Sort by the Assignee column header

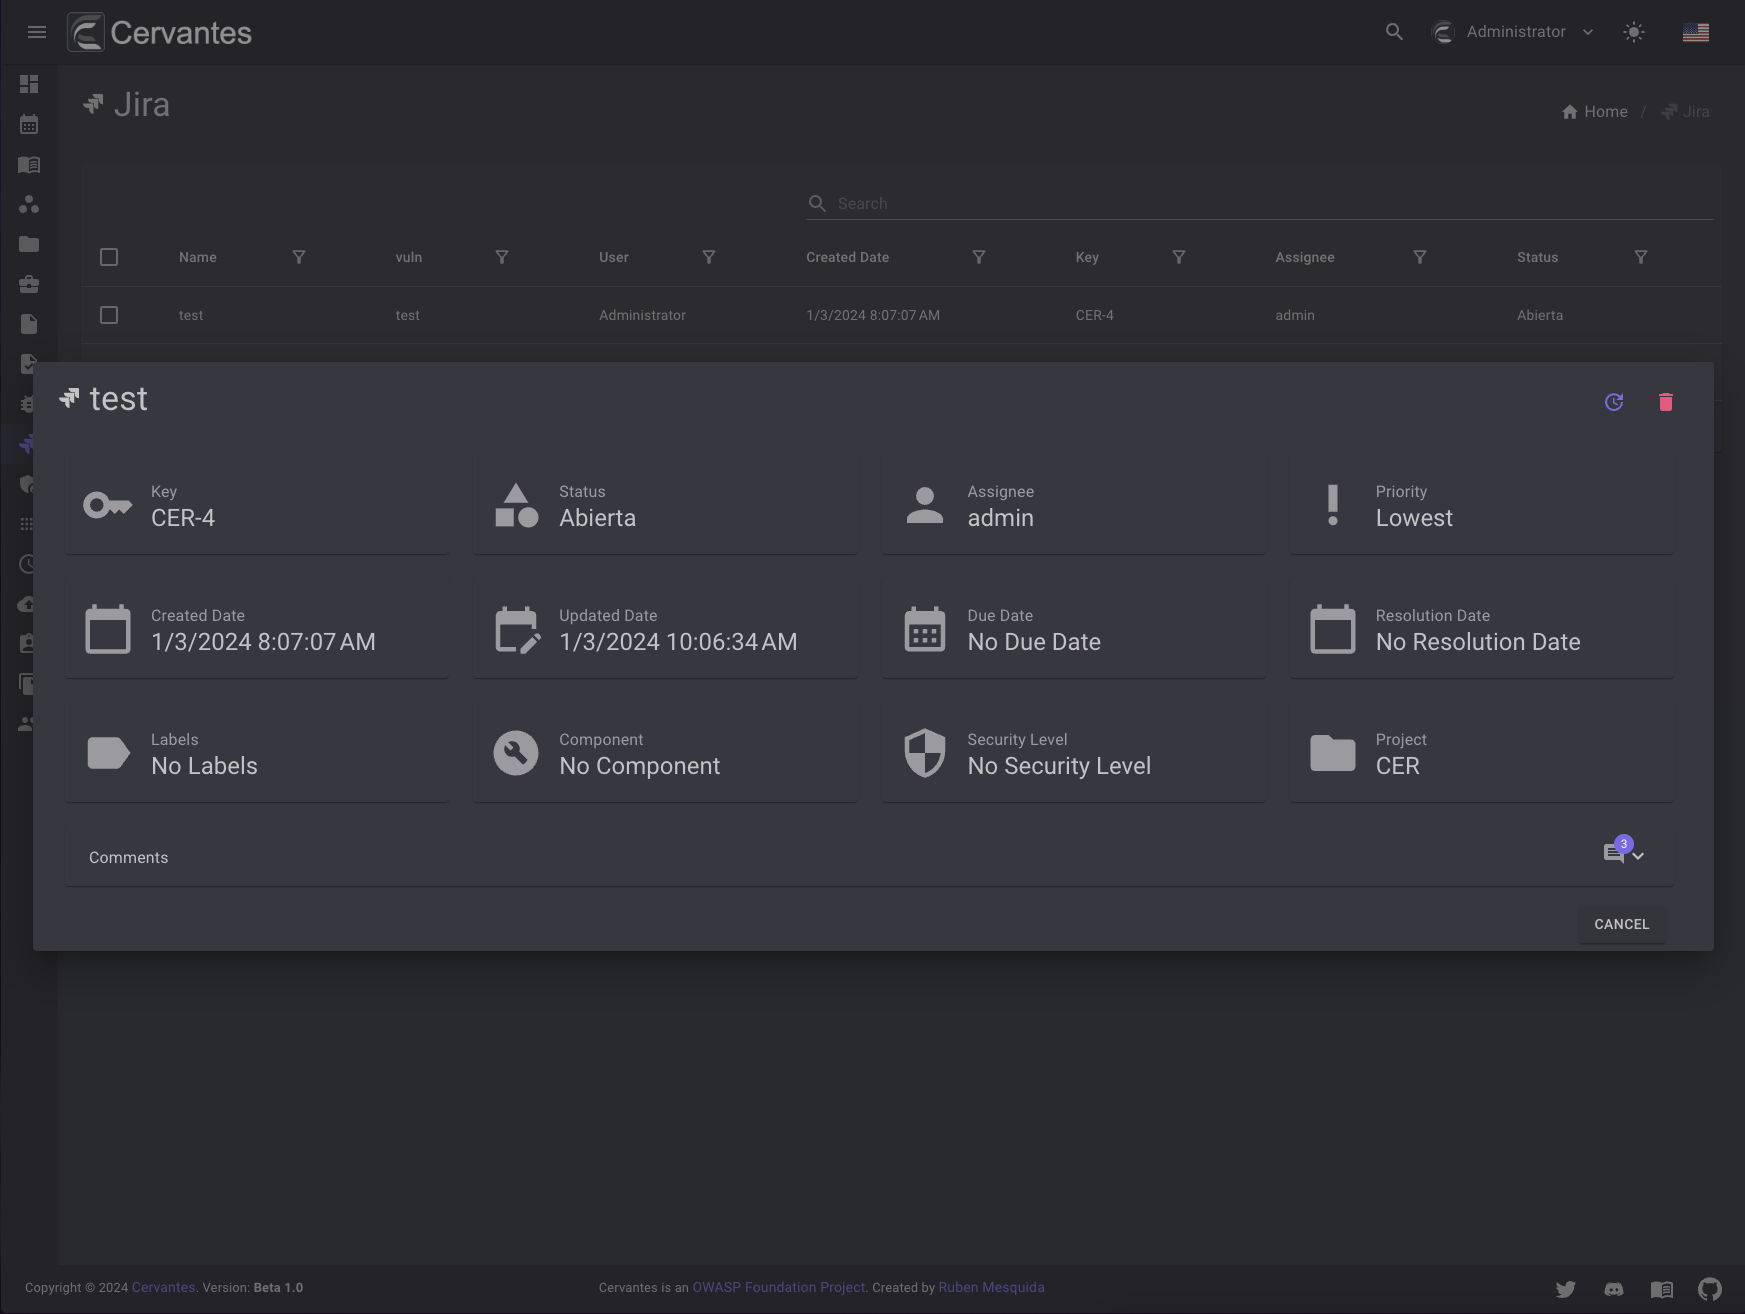pyautogui.click(x=1305, y=257)
